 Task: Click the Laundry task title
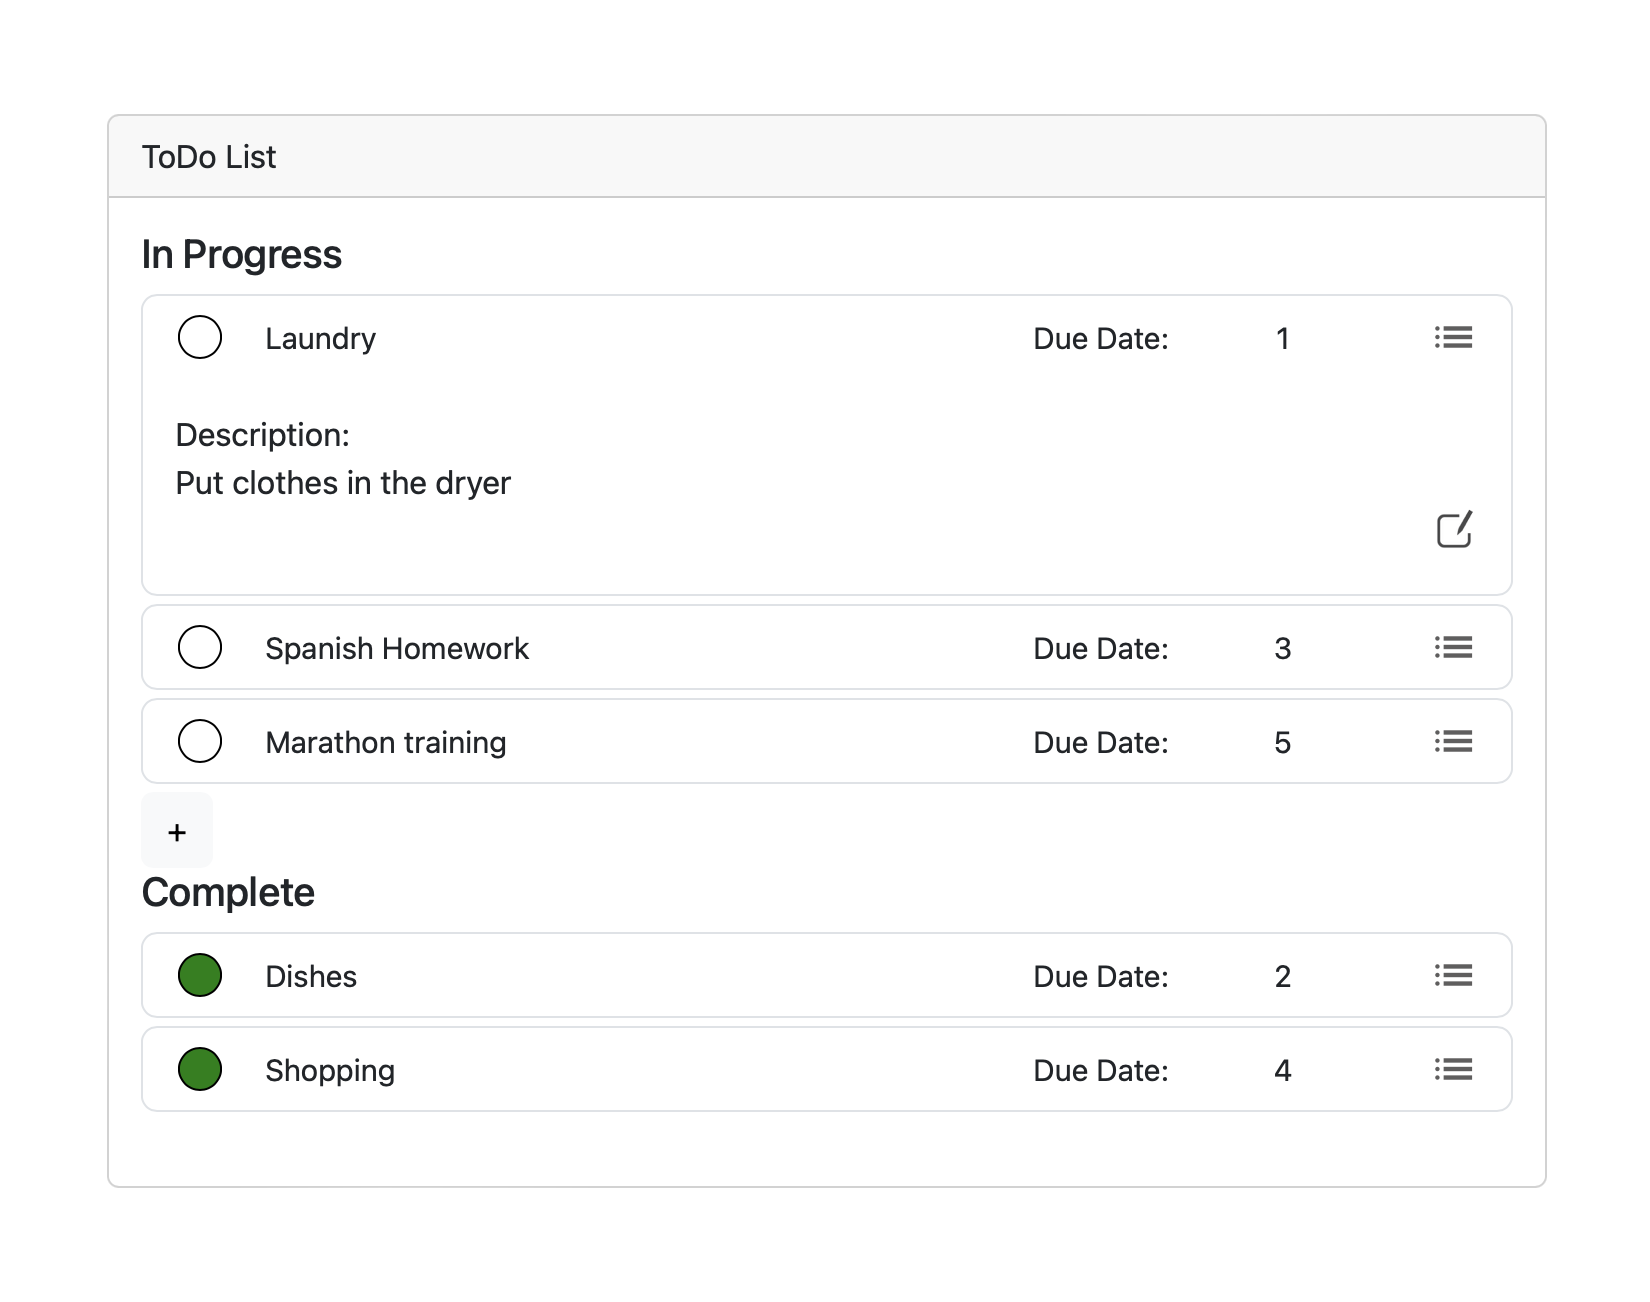coord(320,339)
